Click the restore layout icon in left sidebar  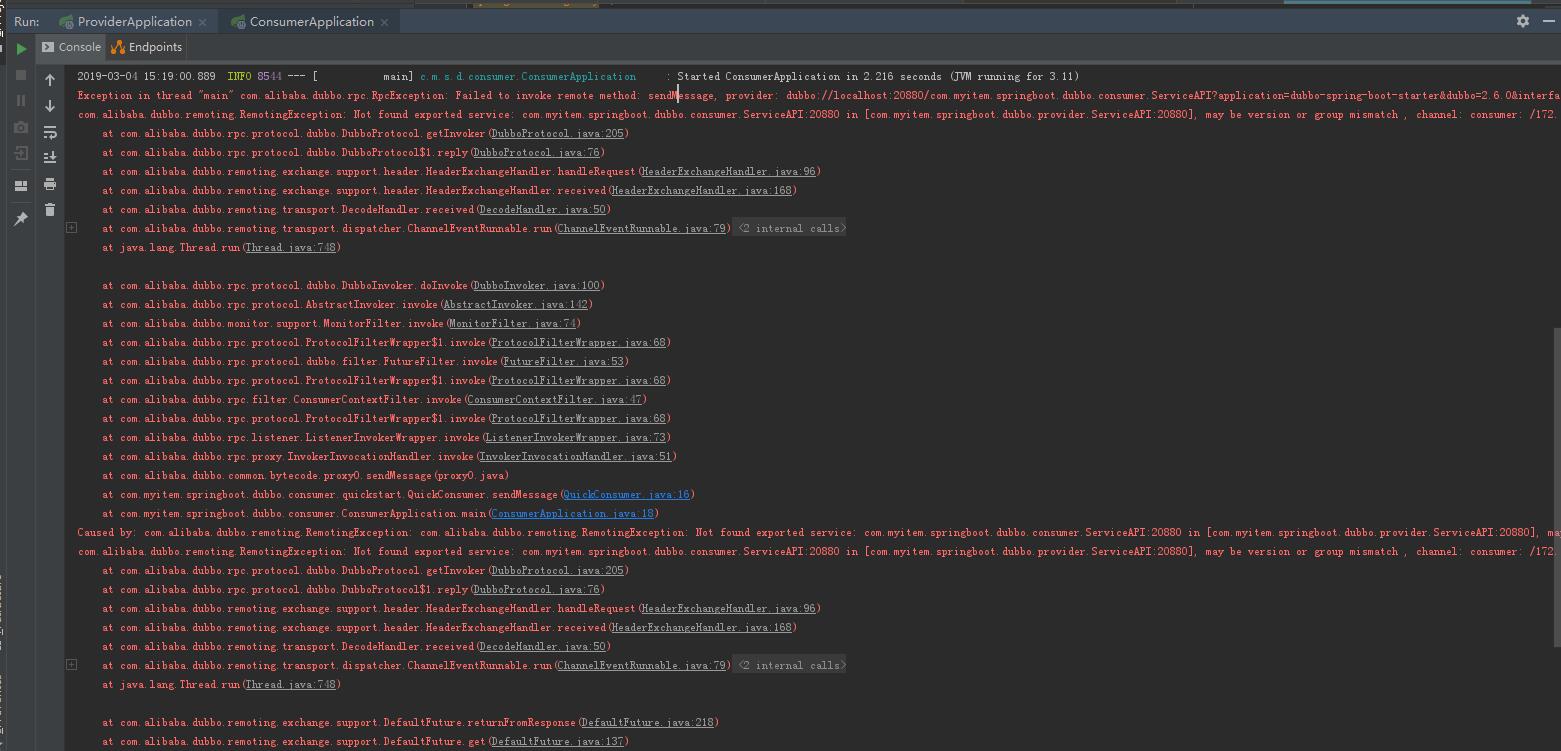coord(21,186)
